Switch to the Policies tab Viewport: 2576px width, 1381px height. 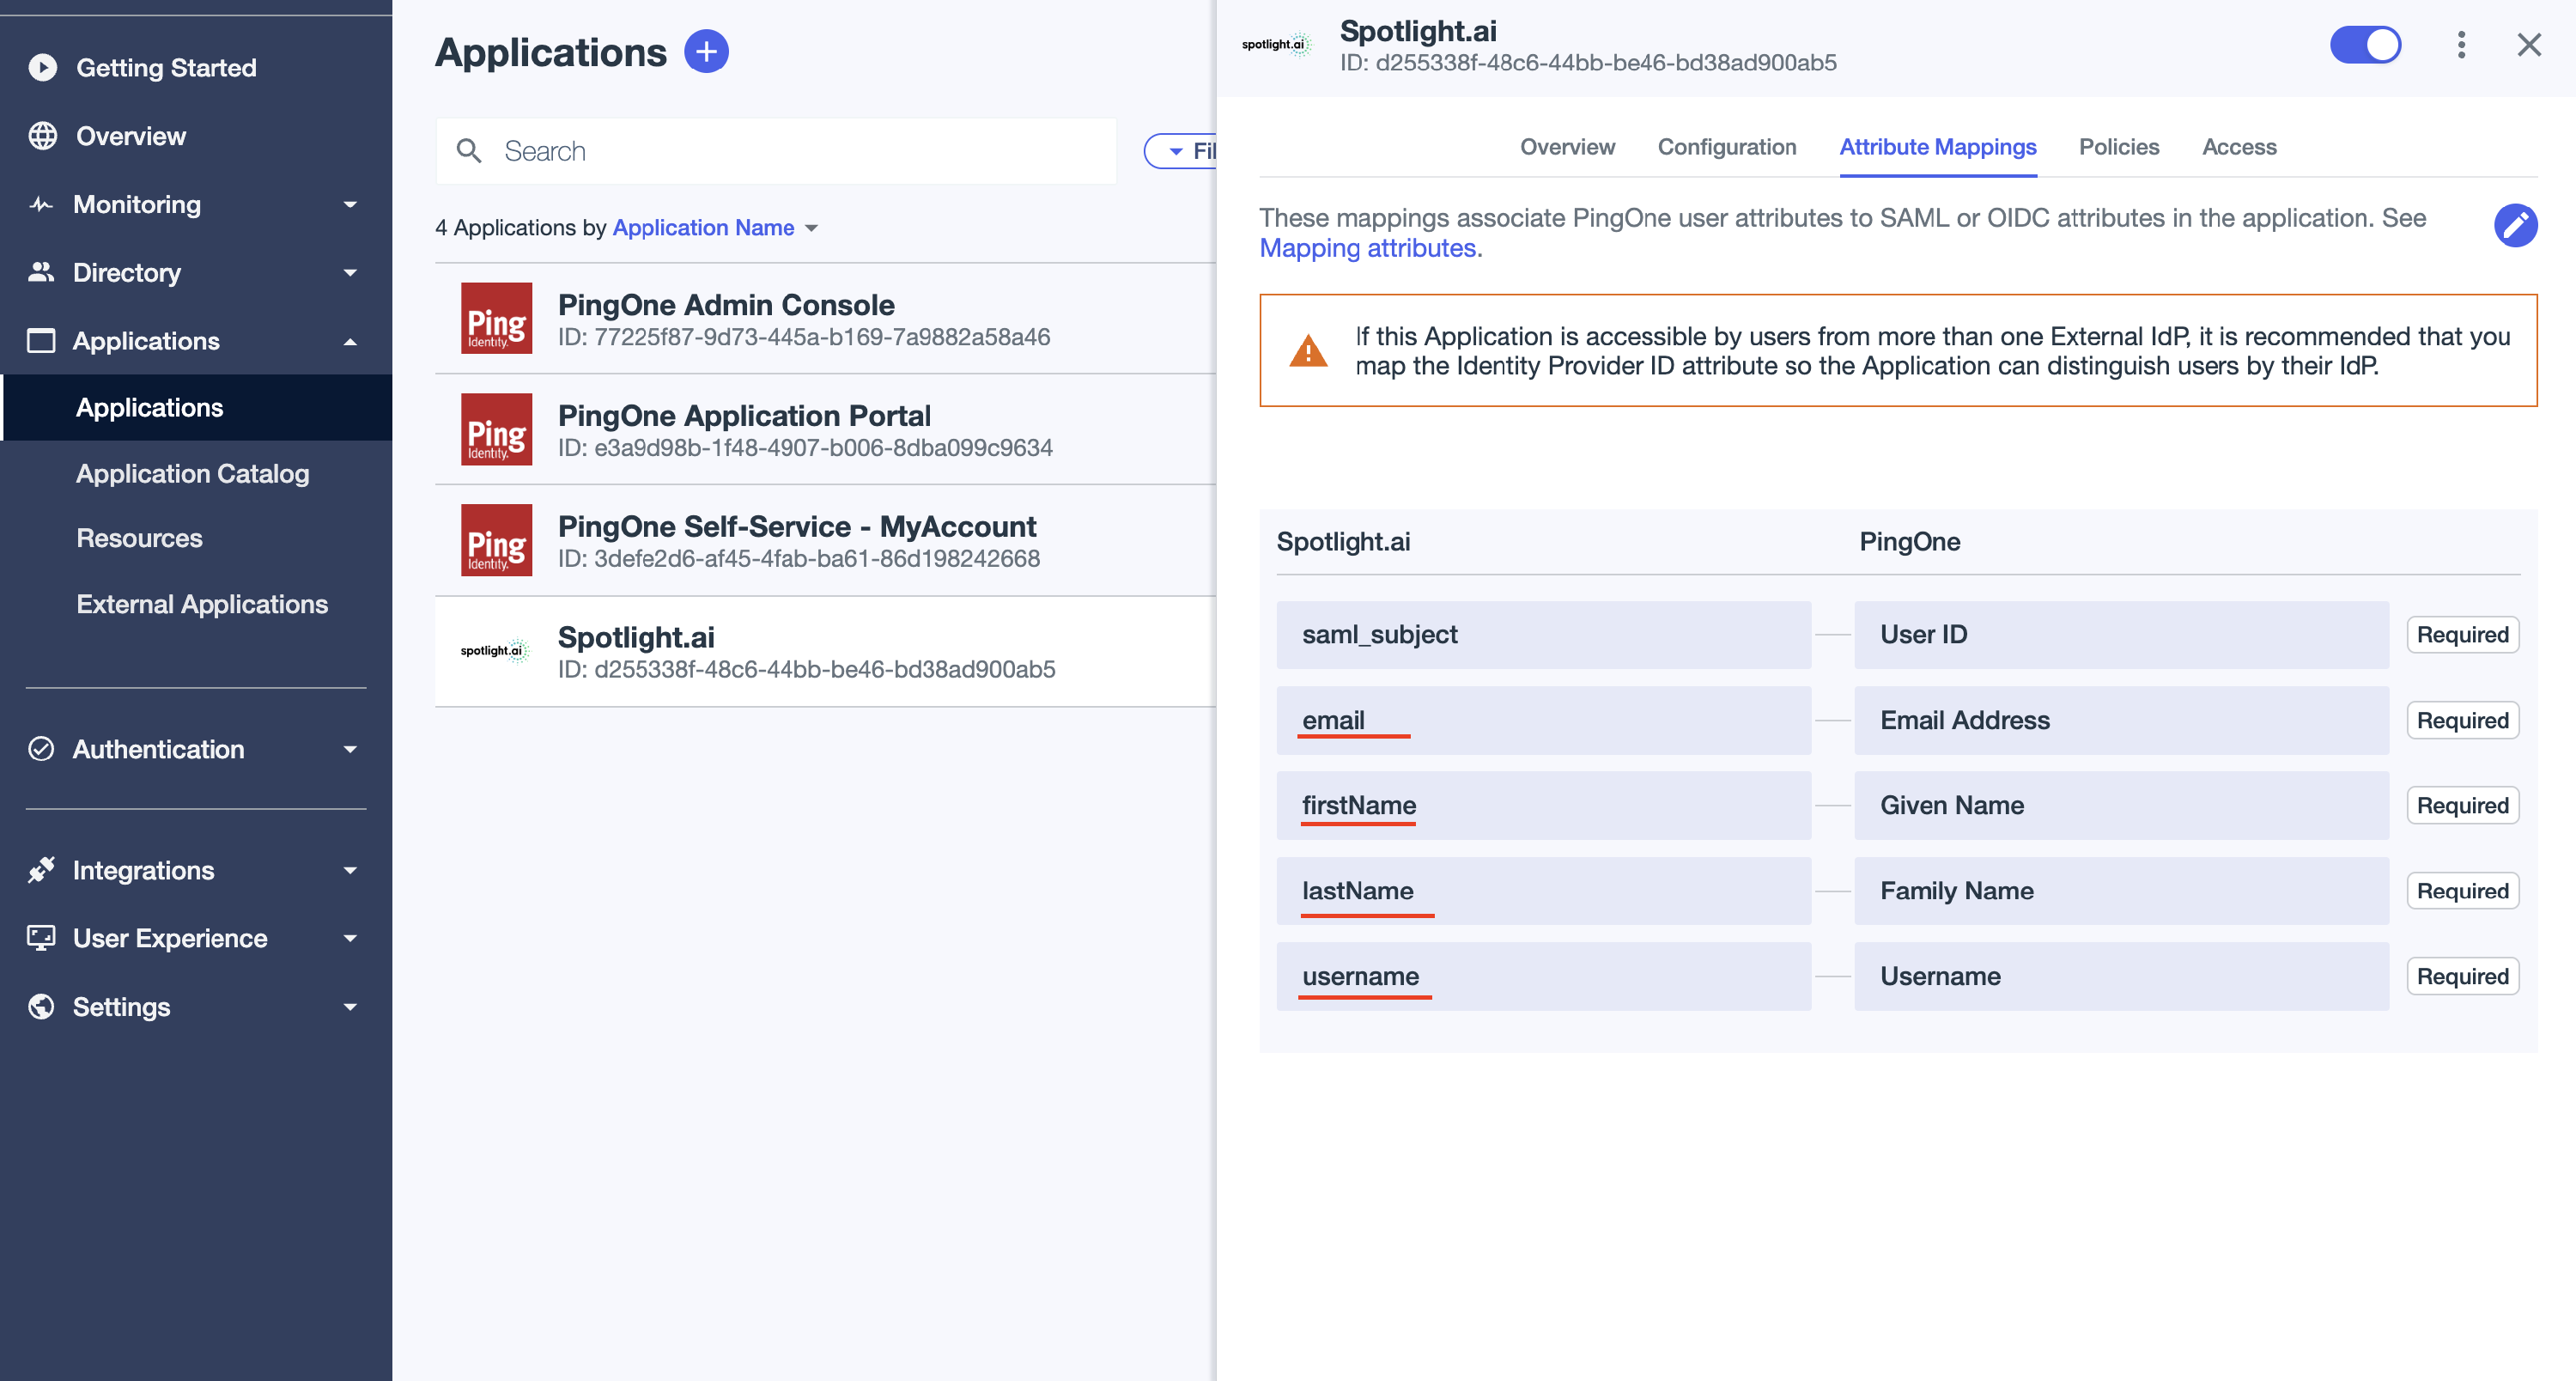point(2118,147)
